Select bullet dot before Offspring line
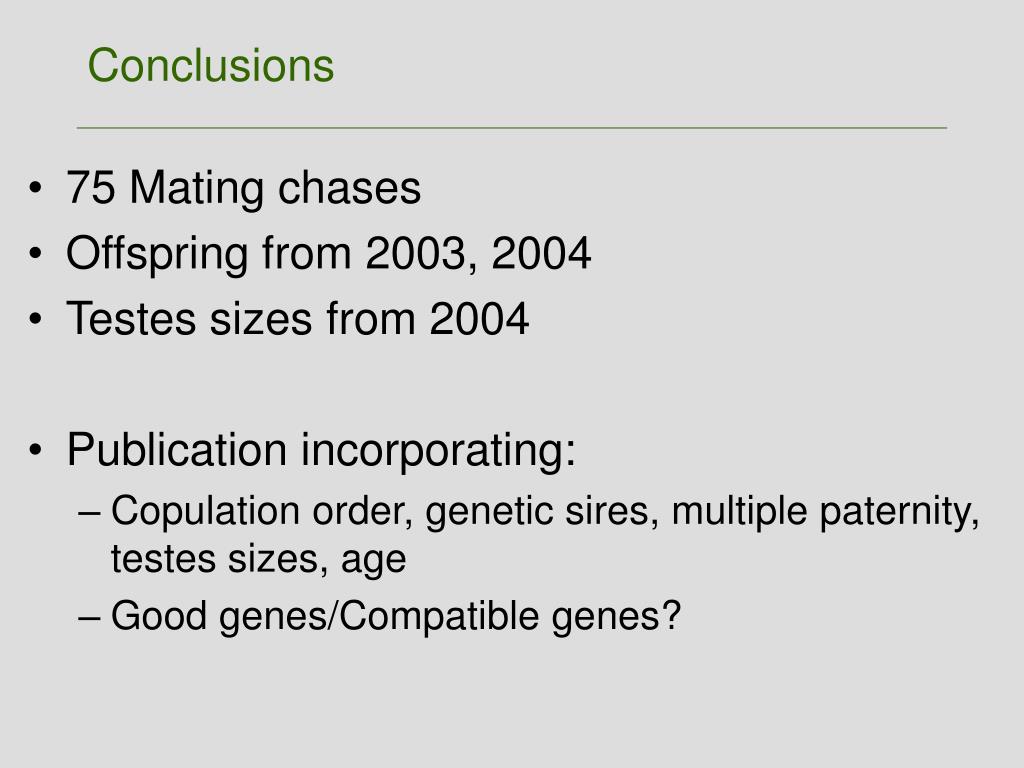This screenshot has height=768, width=1024. coord(35,253)
